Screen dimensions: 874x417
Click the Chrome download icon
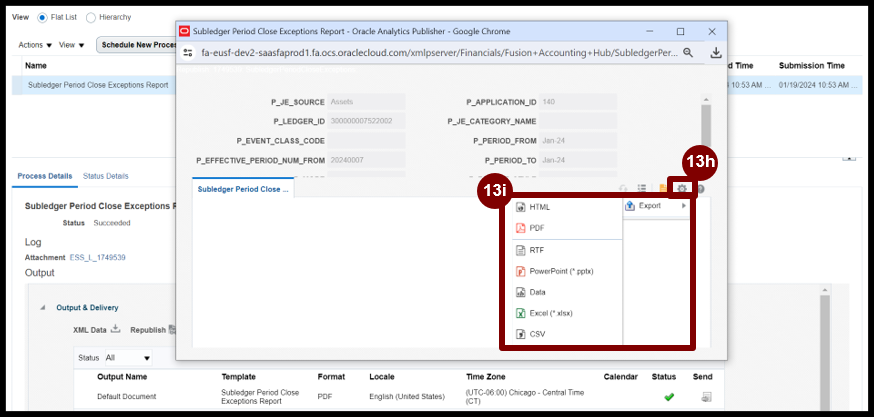(716, 52)
